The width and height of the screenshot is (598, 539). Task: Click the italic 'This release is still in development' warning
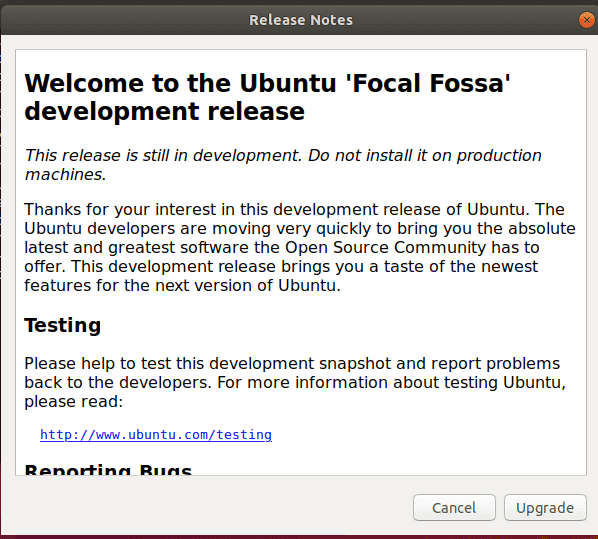pyautogui.click(x=283, y=155)
